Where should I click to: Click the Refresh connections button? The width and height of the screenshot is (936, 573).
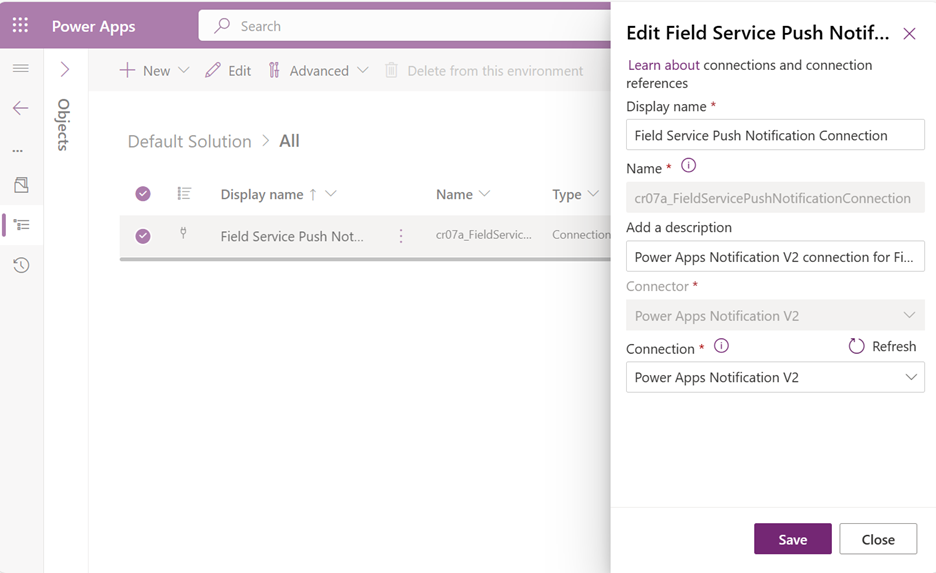pos(882,346)
